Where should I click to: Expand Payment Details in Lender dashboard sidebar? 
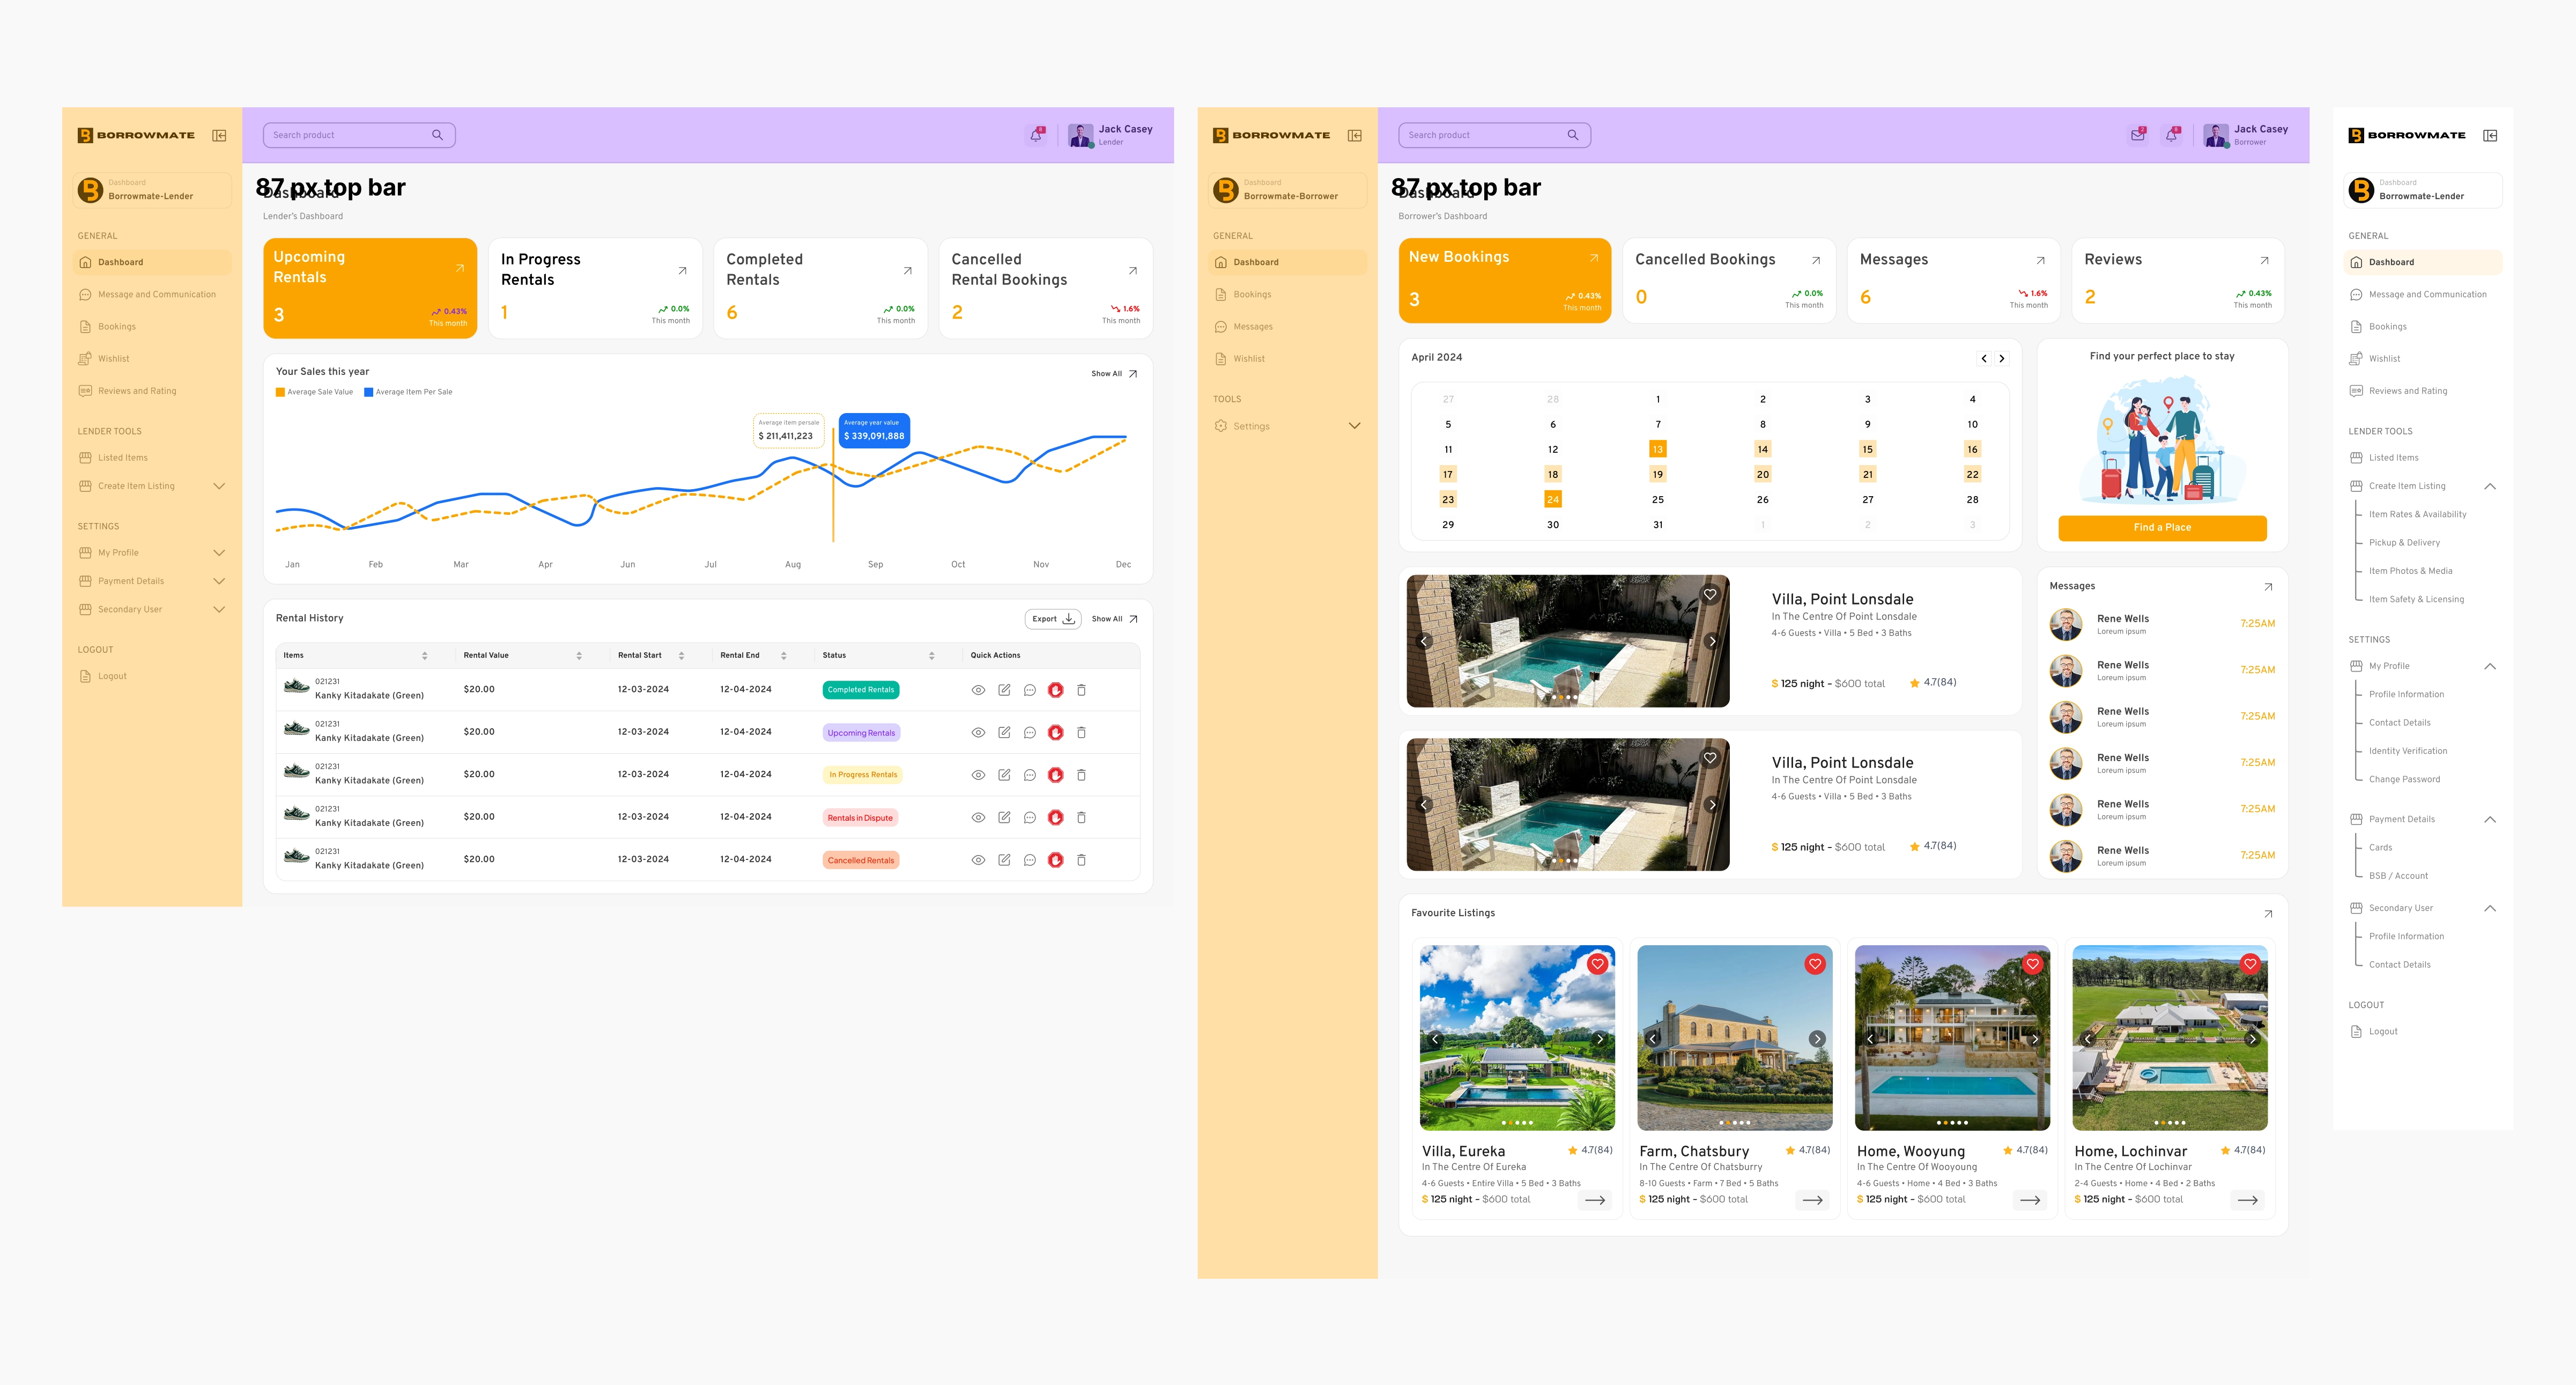[x=219, y=581]
